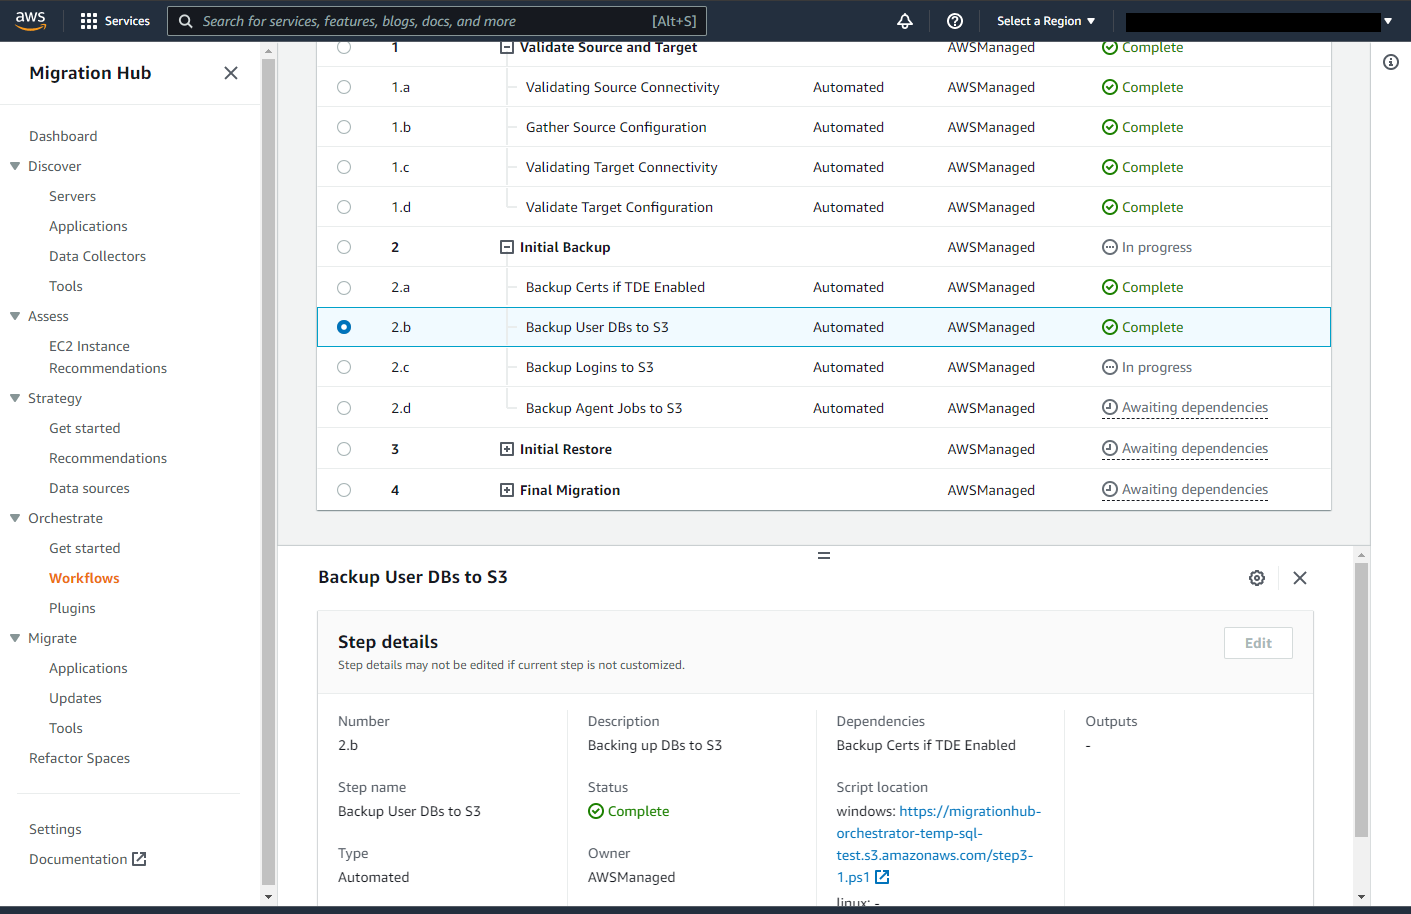Viewport: 1411px width, 914px height.
Task: Click the Edit button in Step details
Action: click(1258, 643)
